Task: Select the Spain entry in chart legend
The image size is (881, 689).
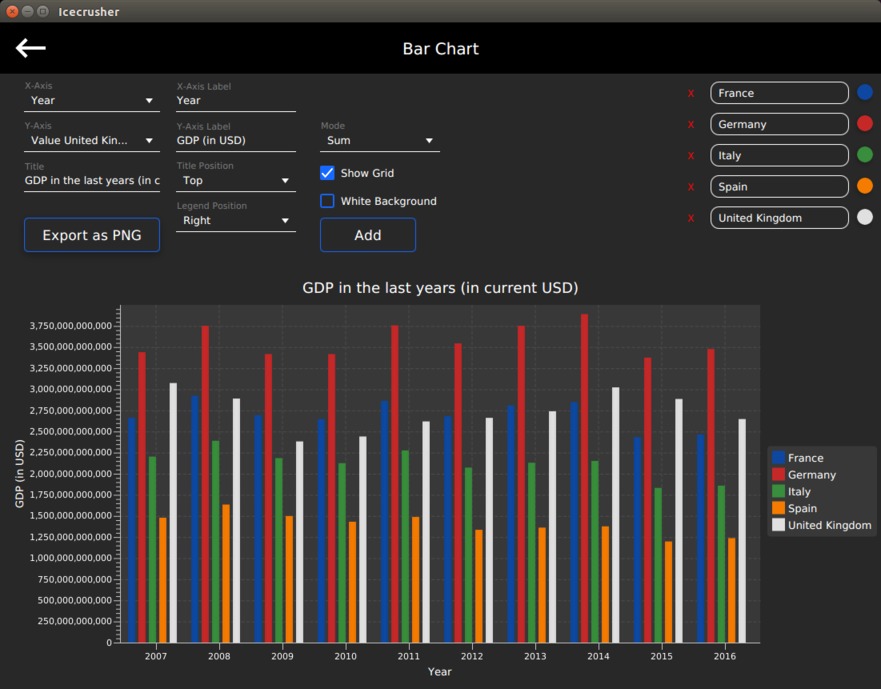Action: (794, 508)
